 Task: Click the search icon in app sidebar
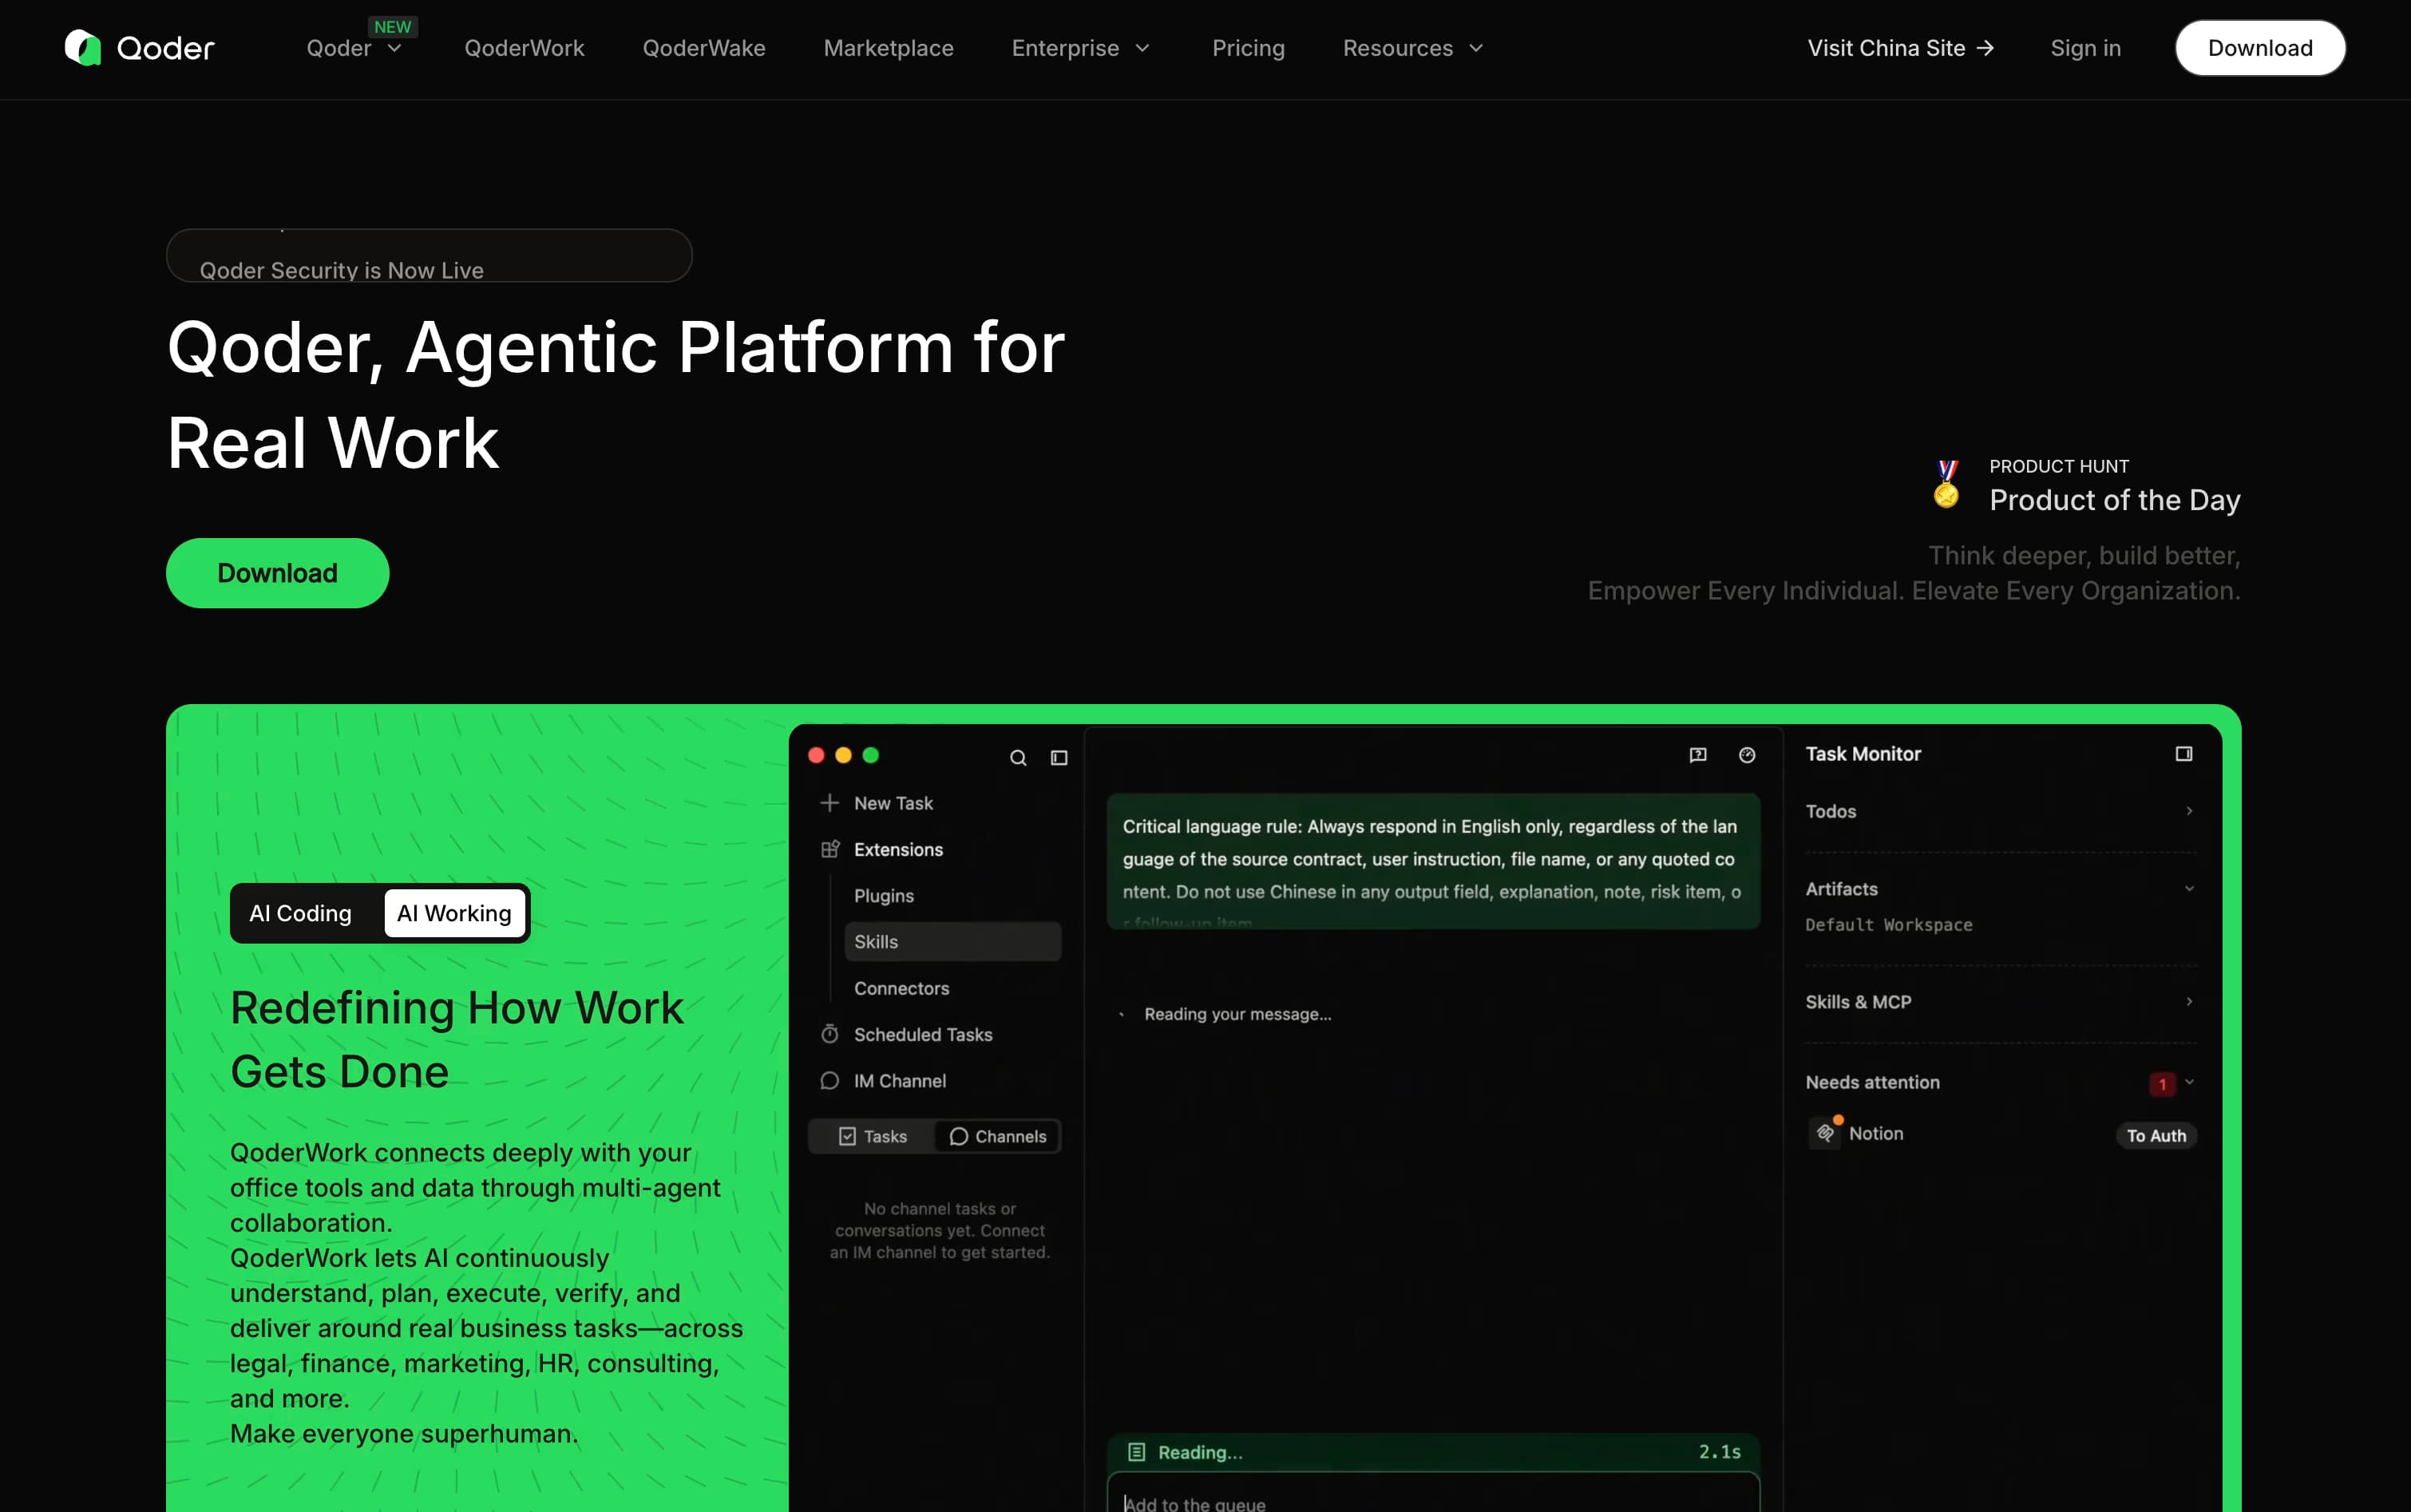coord(1018,758)
